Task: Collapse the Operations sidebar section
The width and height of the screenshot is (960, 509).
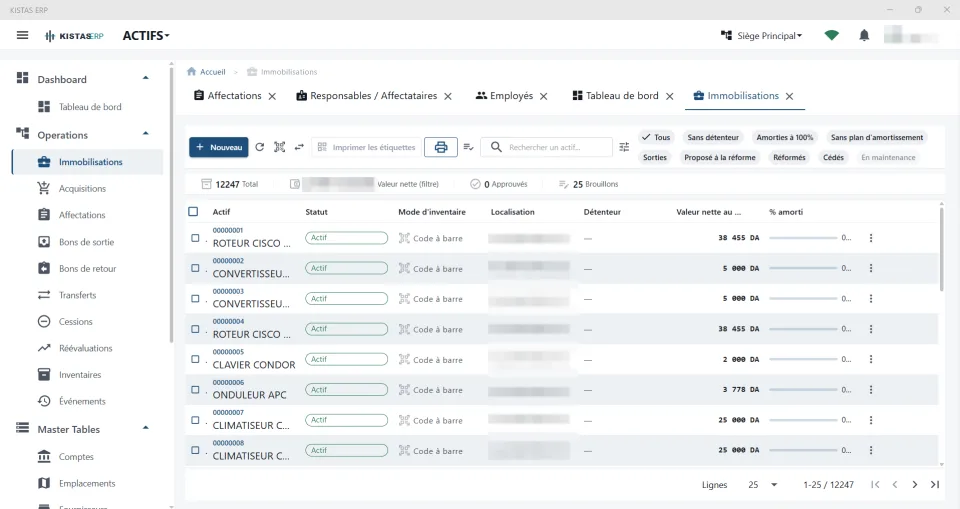Action: pos(146,134)
